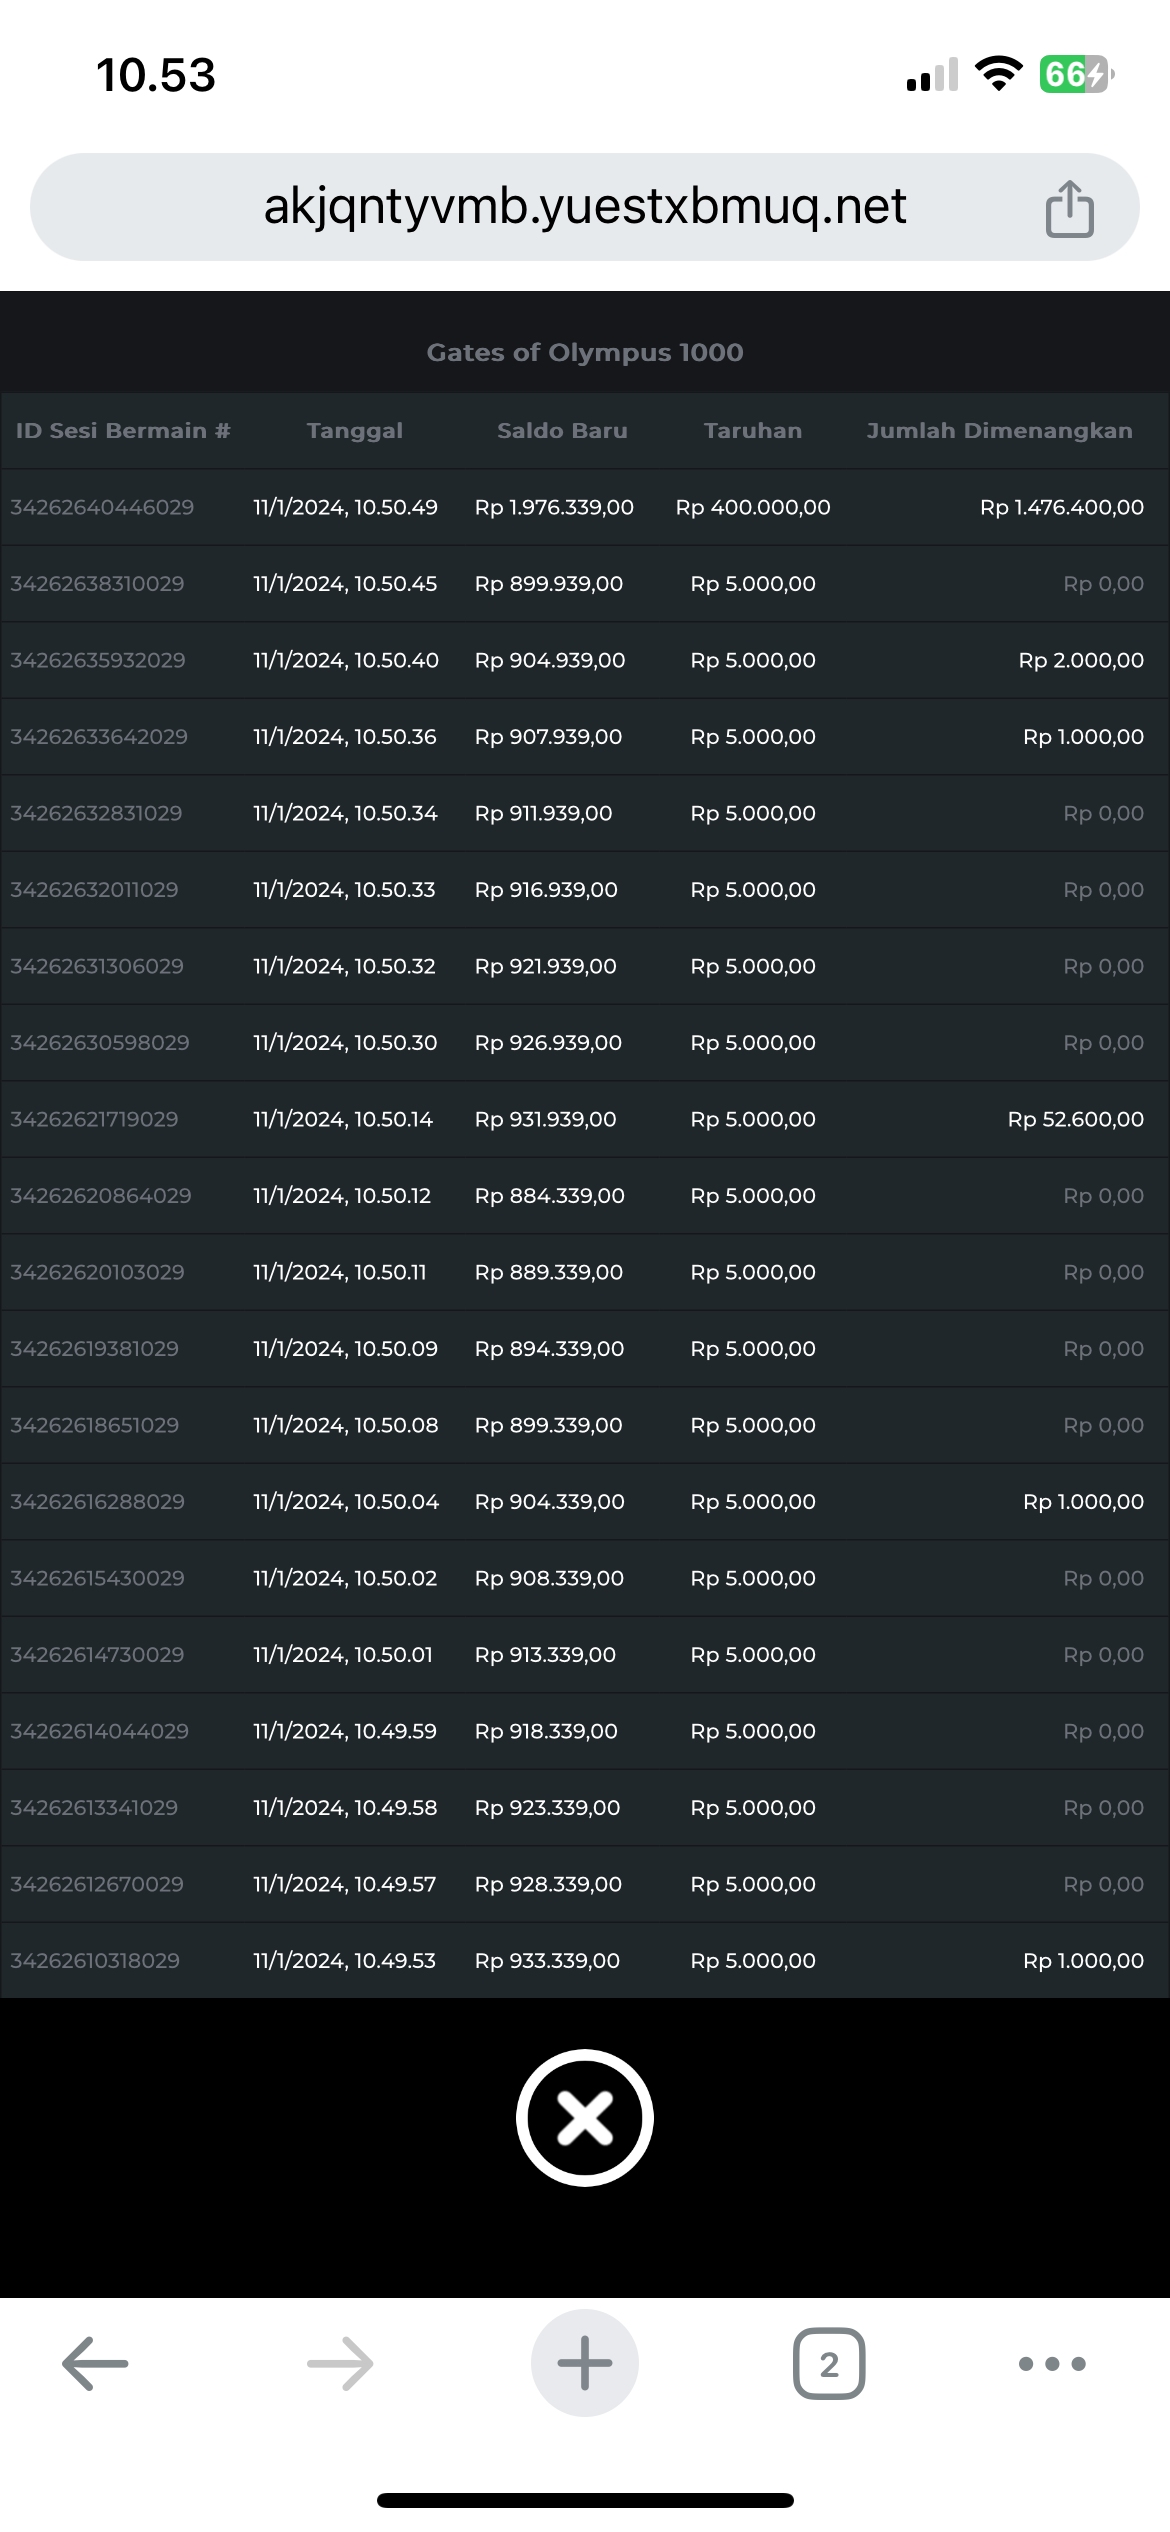The width and height of the screenshot is (1170, 2532).
Task: Go back using the browser back arrow
Action: [x=95, y=2364]
